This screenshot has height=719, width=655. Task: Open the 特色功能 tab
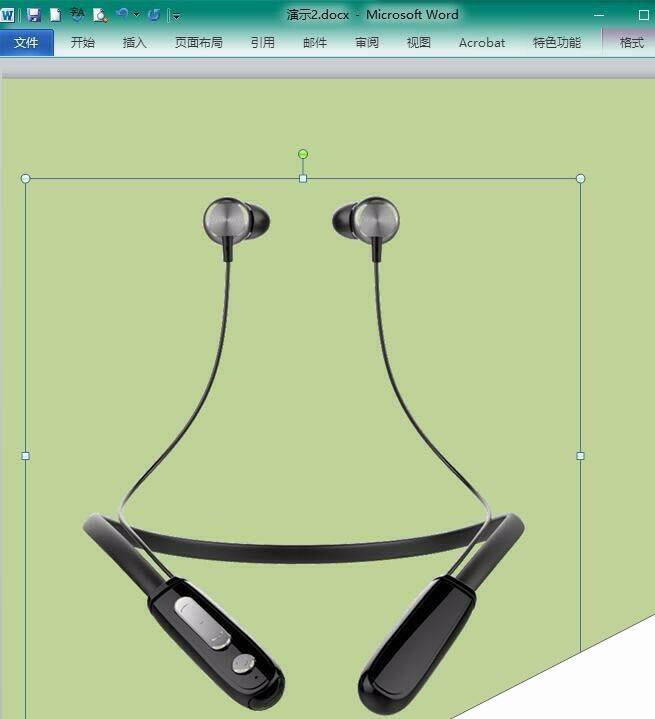click(x=557, y=43)
